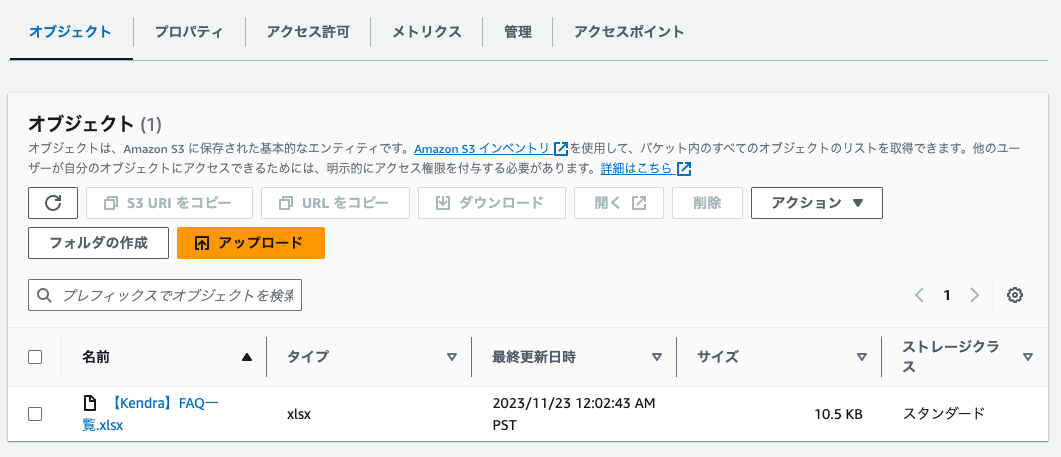Viewport: 1061px width, 457px height.
Task: Check the 【Kendra】FAQ一覧.xlsx row checkbox
Action: [35, 413]
